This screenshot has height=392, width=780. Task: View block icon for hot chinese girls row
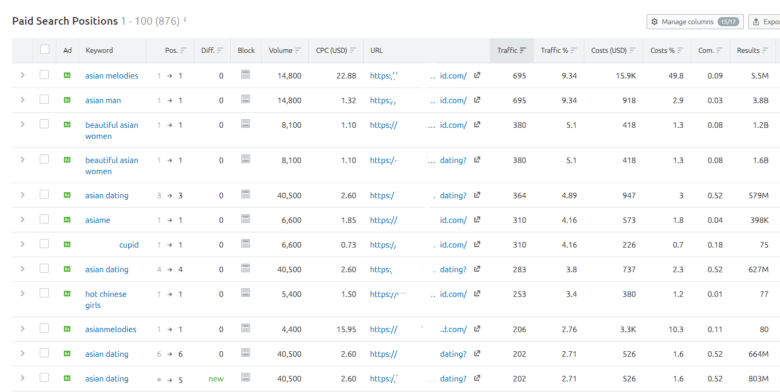pyautogui.click(x=245, y=293)
